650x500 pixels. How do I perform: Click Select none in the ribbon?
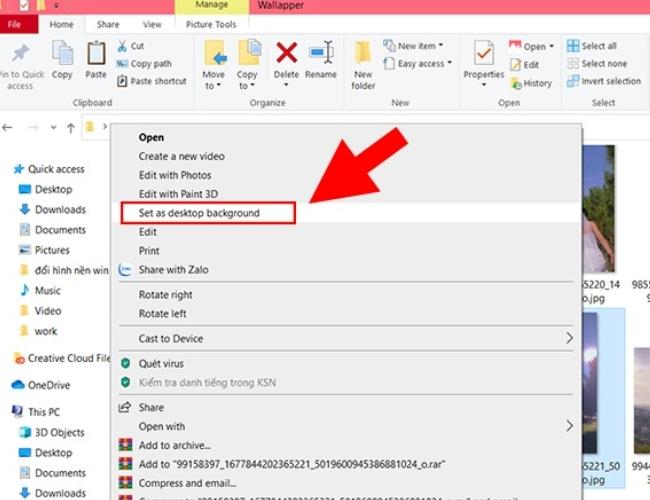point(597,63)
